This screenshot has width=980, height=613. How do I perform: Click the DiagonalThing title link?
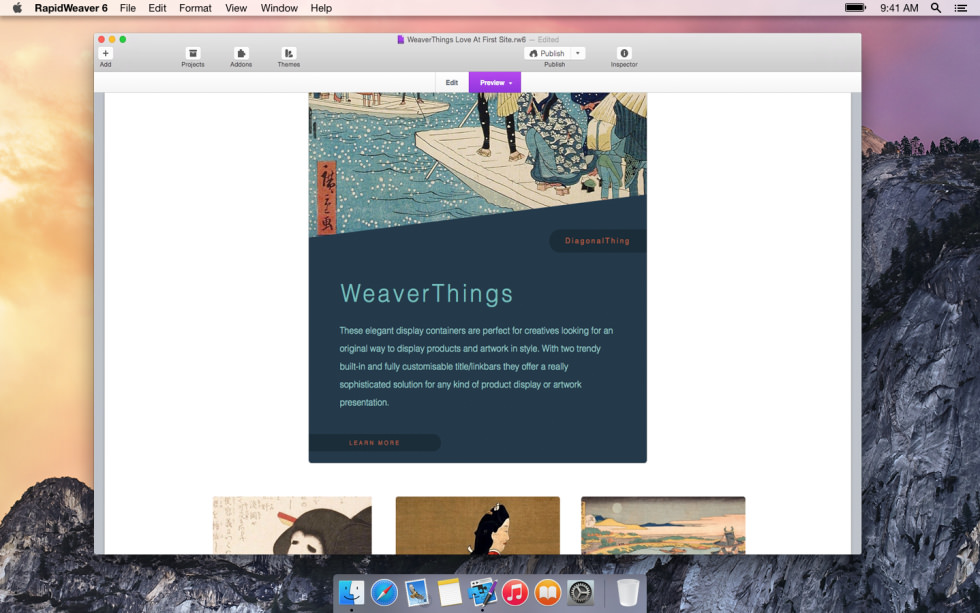[598, 241]
